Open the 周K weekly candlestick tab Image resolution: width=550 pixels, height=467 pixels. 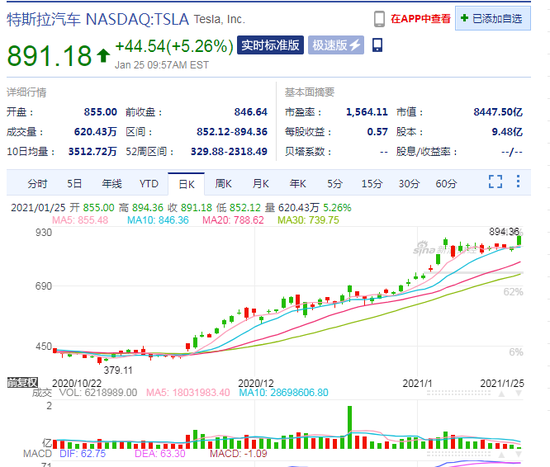tap(223, 184)
